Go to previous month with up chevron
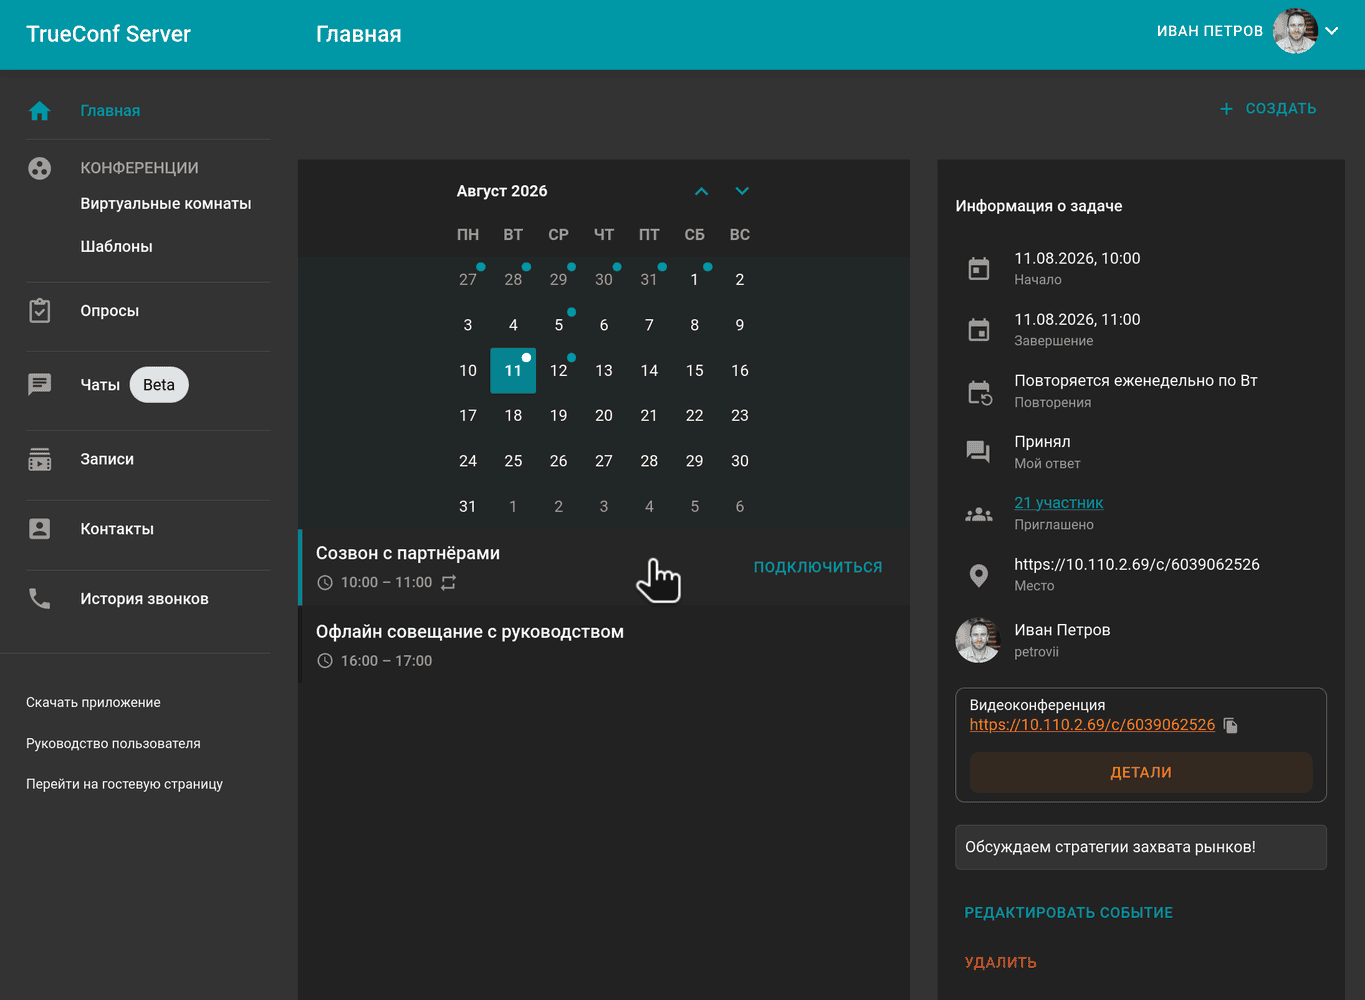 [702, 191]
